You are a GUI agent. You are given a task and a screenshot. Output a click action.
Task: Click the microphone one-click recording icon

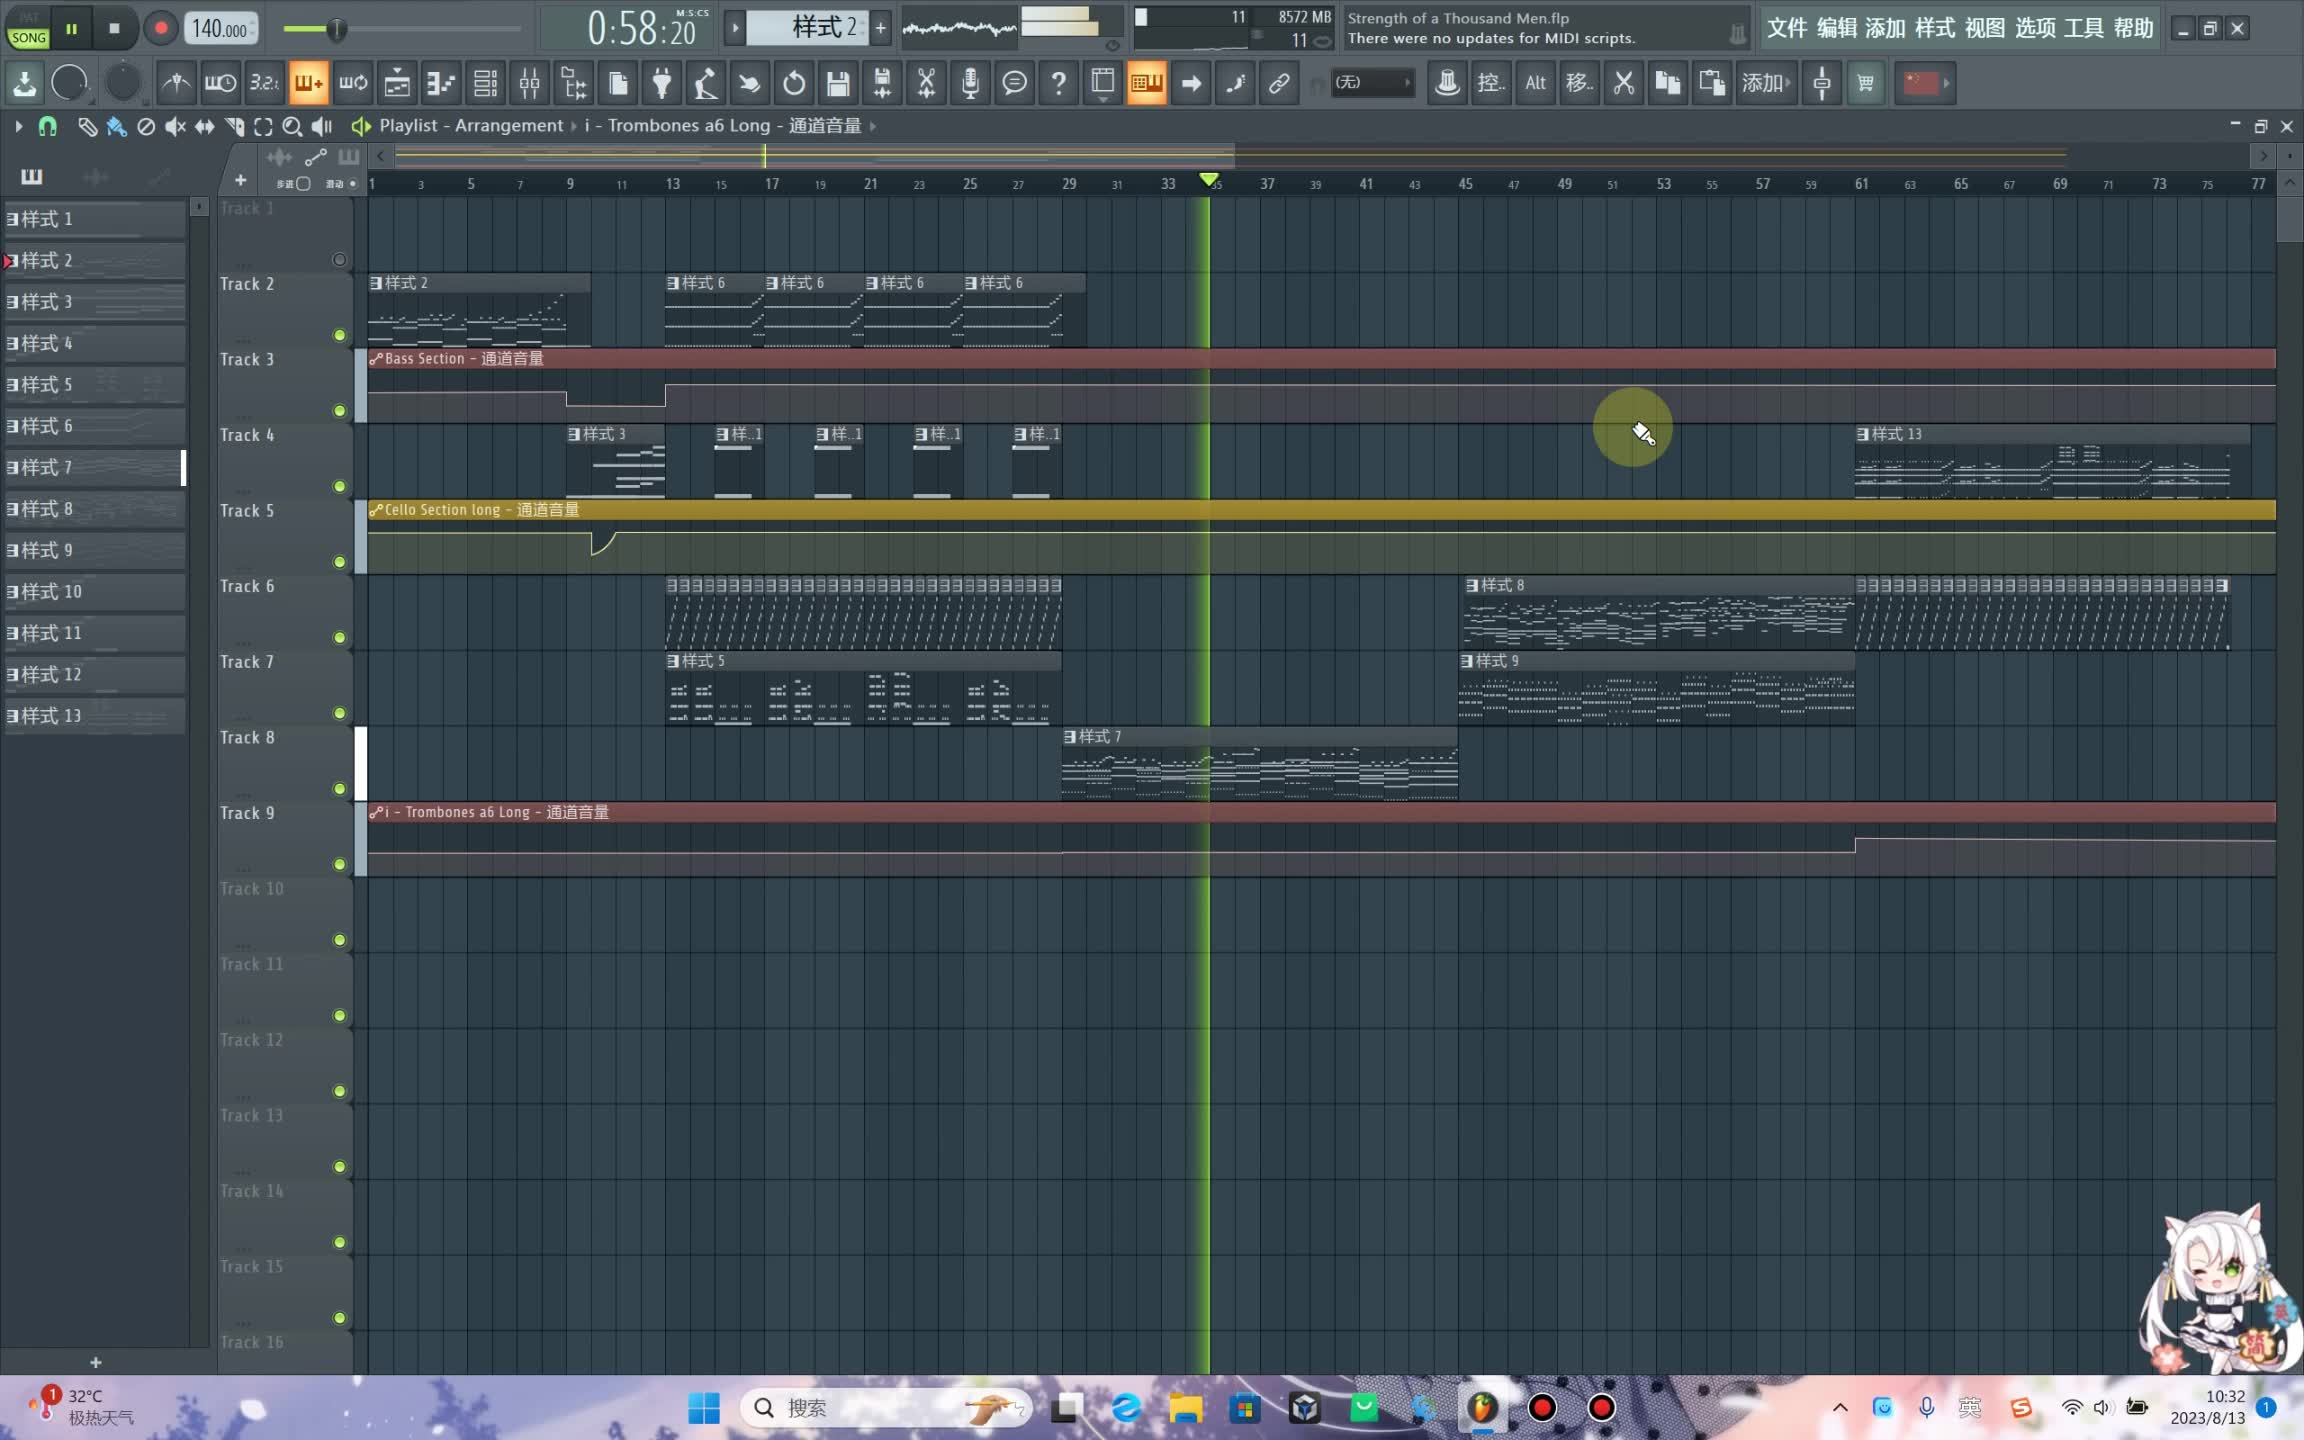pyautogui.click(x=970, y=83)
